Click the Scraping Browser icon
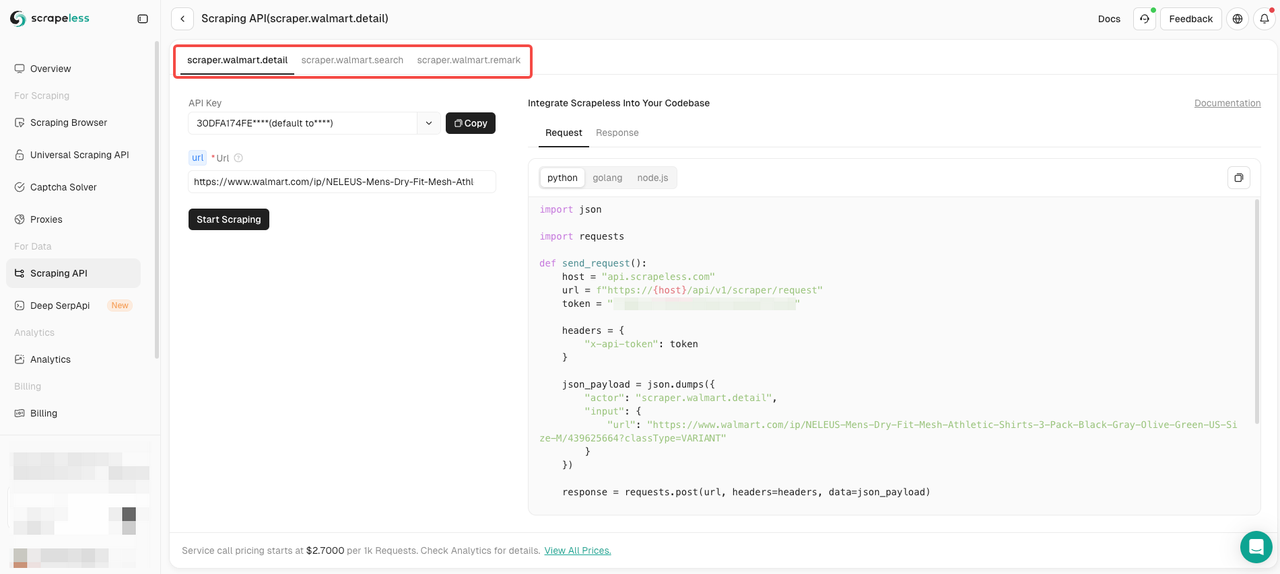This screenshot has width=1280, height=574. [x=20, y=123]
